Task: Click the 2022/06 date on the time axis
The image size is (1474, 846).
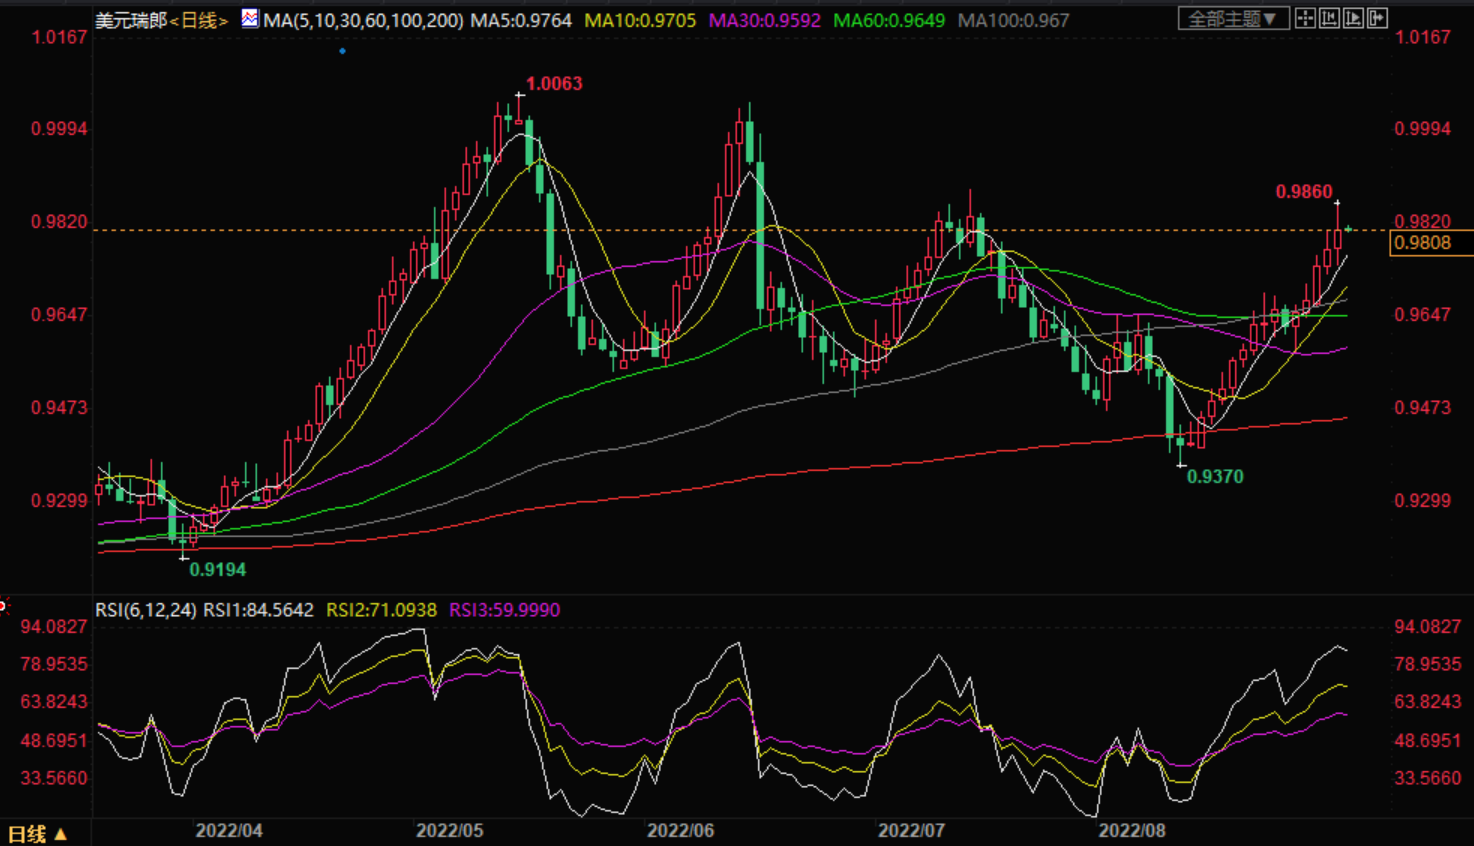Action: [680, 831]
